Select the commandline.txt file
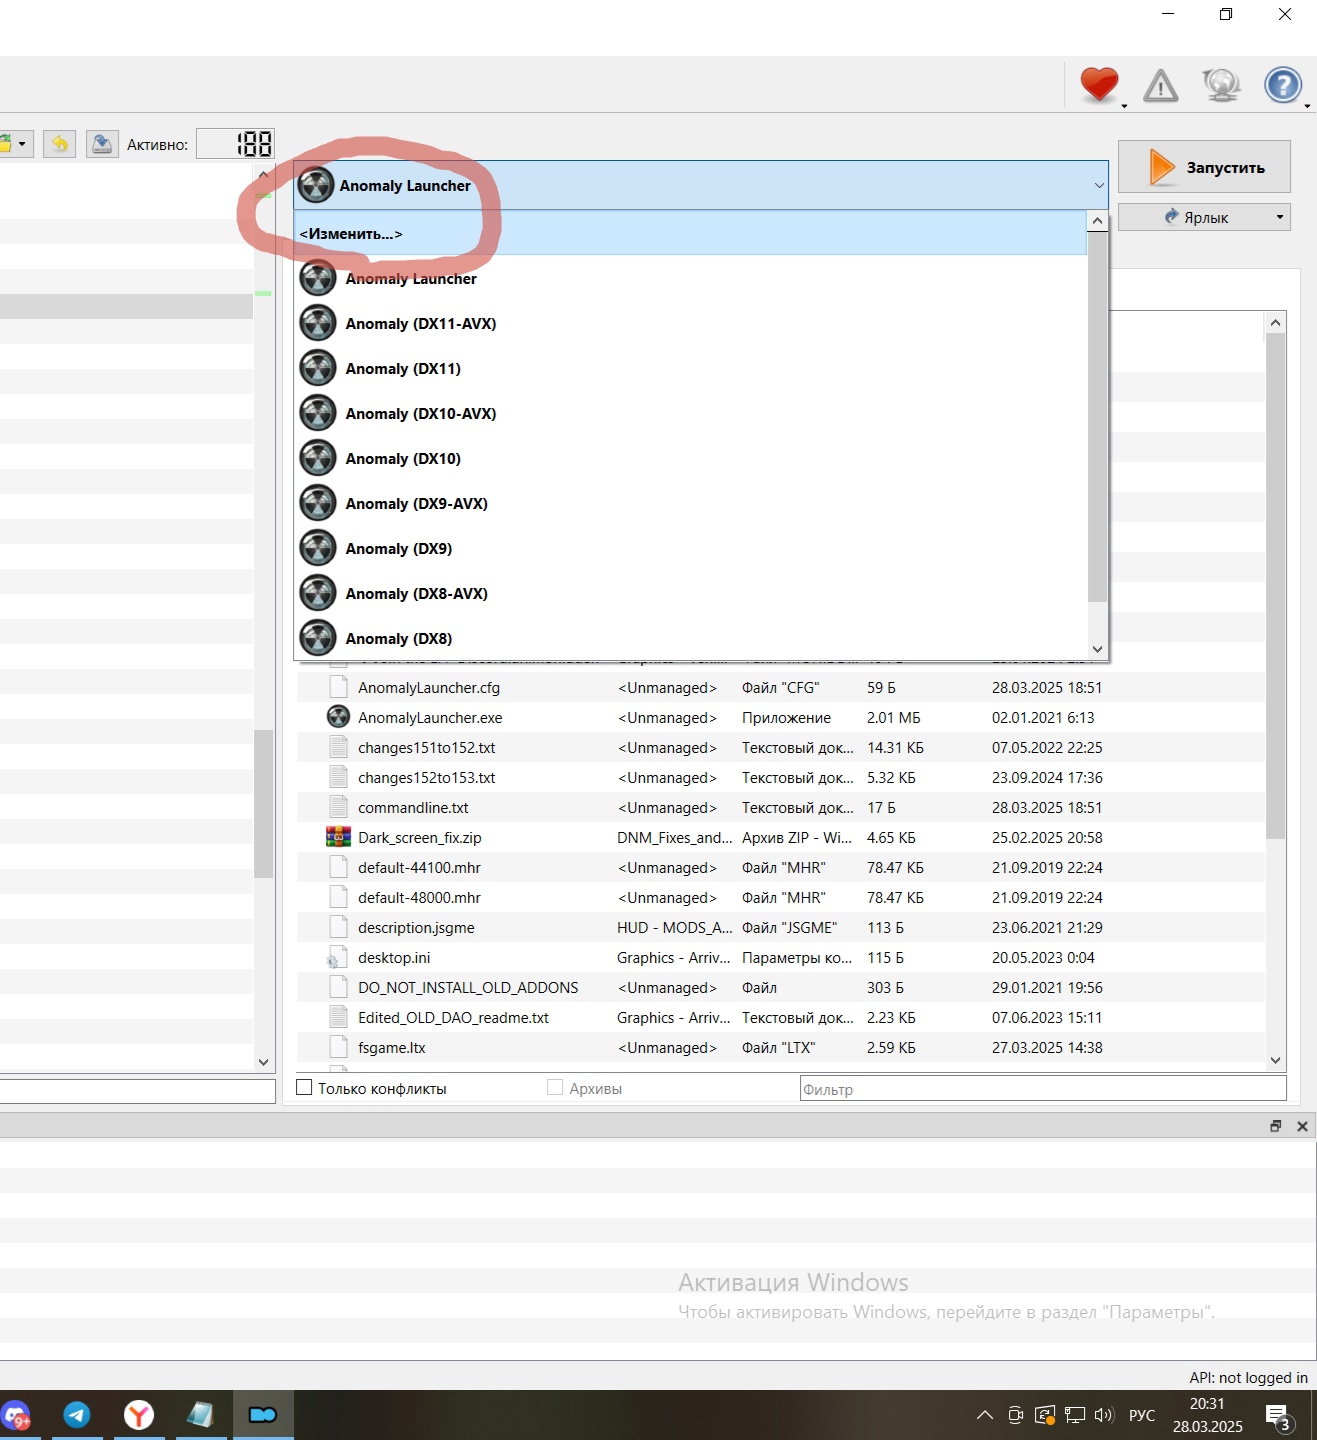The width and height of the screenshot is (1317, 1440). pyautogui.click(x=781, y=807)
